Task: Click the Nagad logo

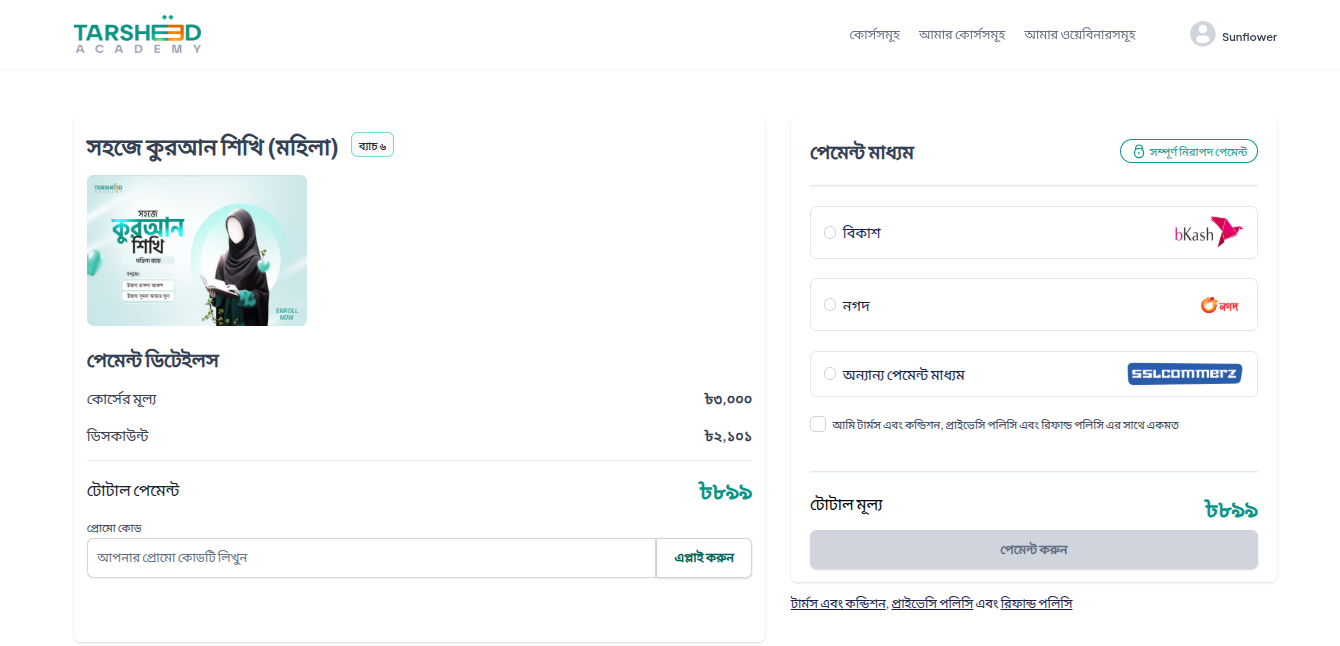Action: point(1219,305)
